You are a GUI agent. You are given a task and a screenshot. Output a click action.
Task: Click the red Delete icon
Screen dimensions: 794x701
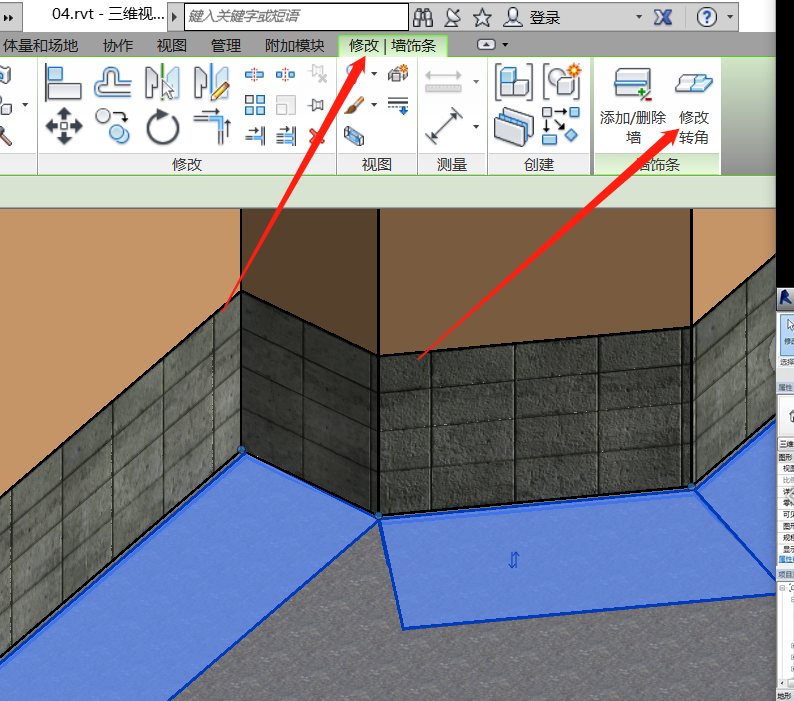[x=318, y=135]
